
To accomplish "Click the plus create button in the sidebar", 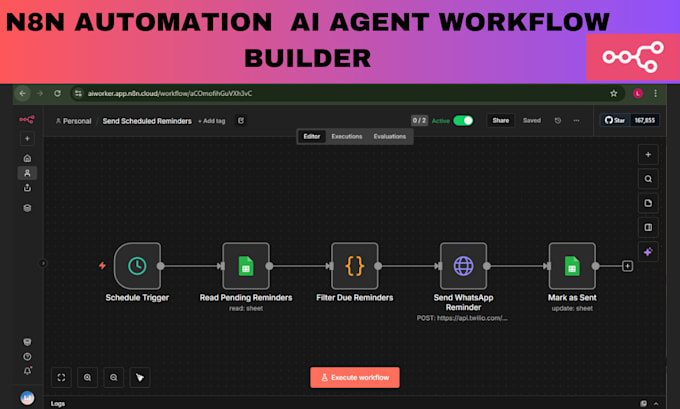I will [27, 139].
